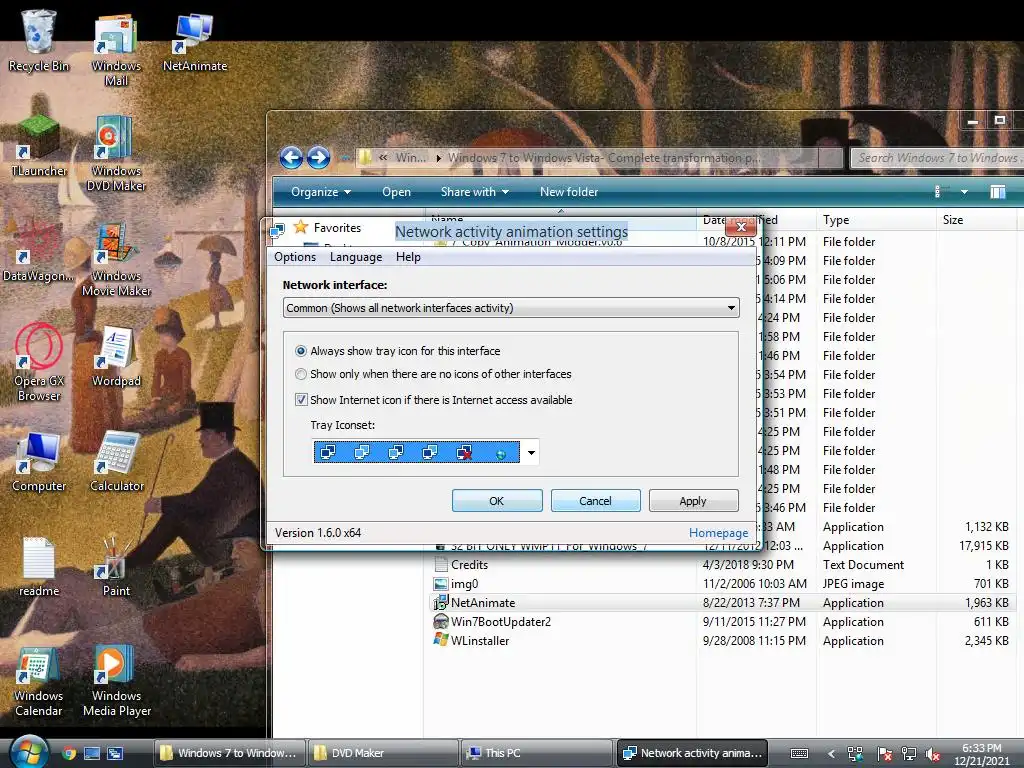This screenshot has width=1024, height=768.
Task: Select Always show tray icon radio
Action: coord(300,351)
